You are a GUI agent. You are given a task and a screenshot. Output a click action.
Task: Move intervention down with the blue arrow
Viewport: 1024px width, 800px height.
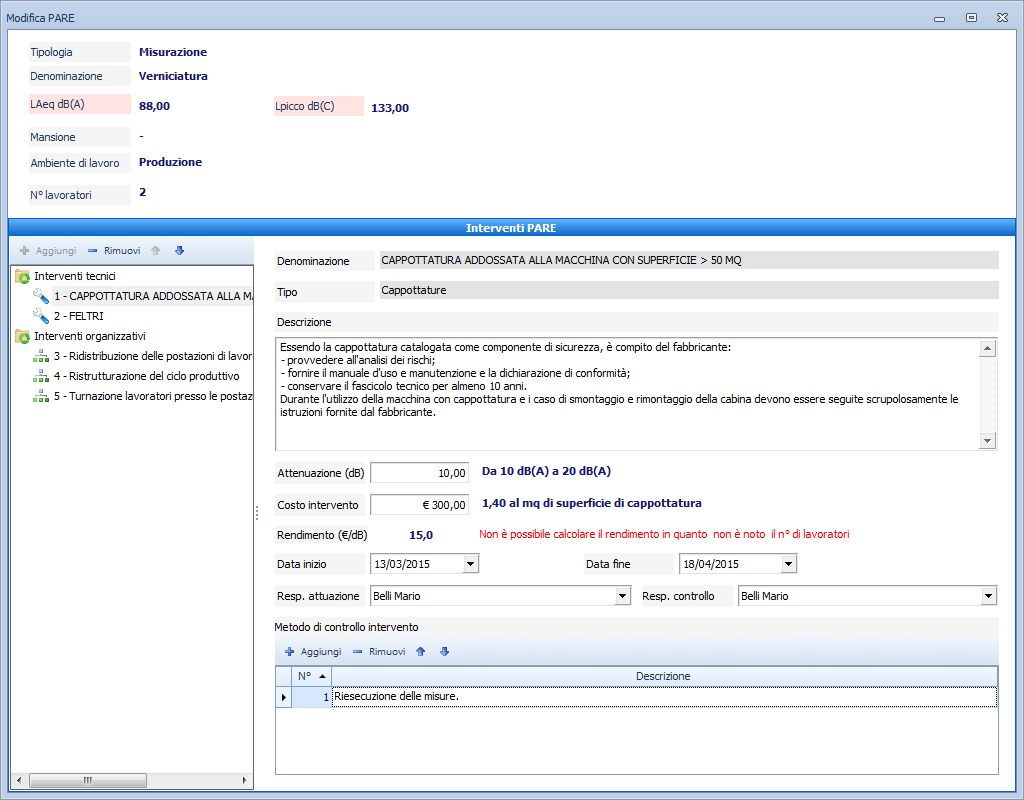click(x=180, y=251)
